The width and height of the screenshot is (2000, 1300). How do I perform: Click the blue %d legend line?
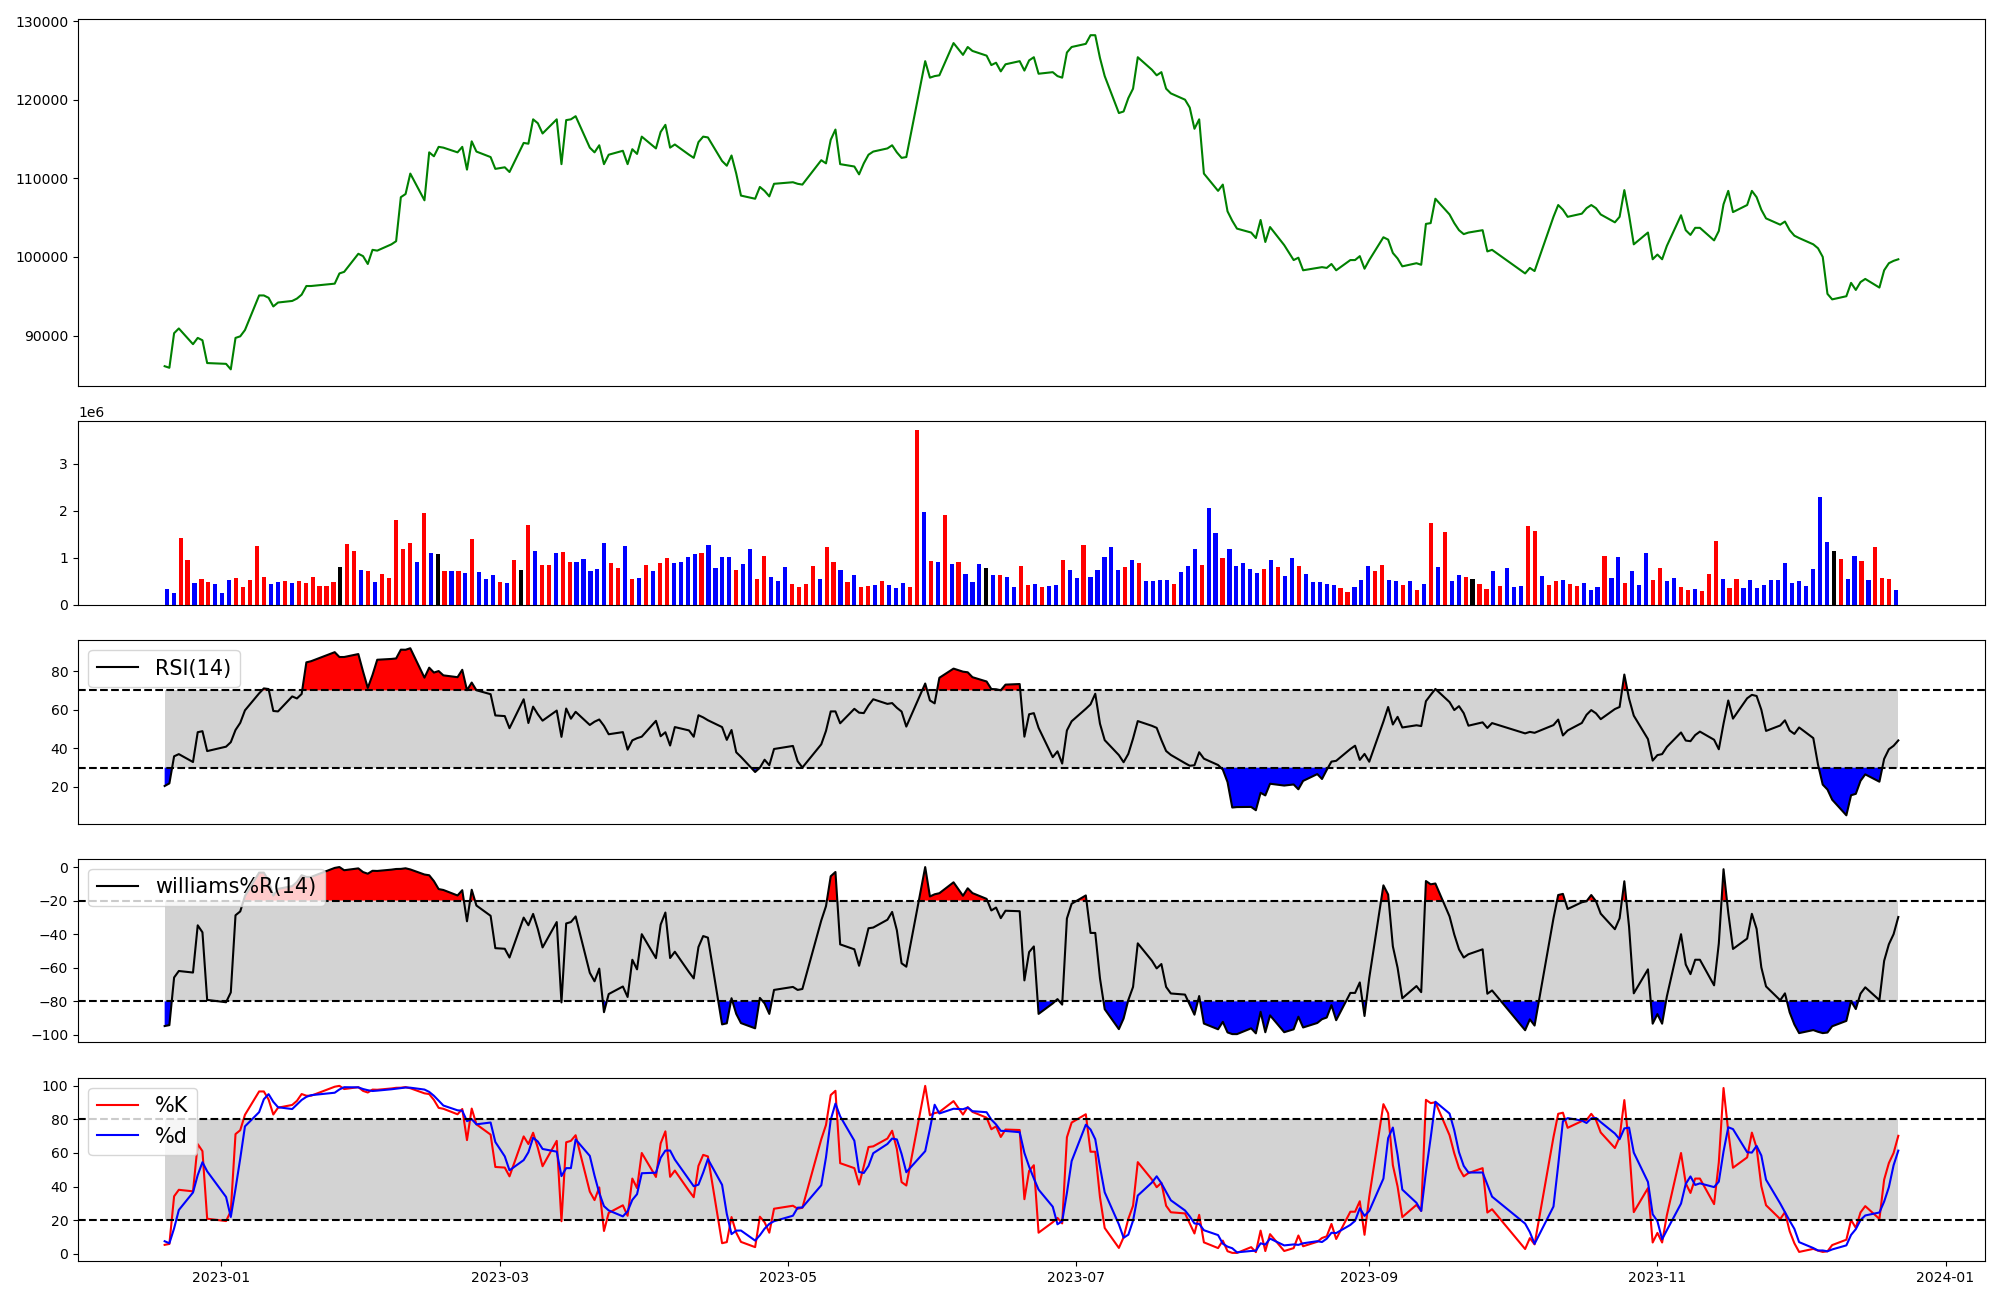117,1136
